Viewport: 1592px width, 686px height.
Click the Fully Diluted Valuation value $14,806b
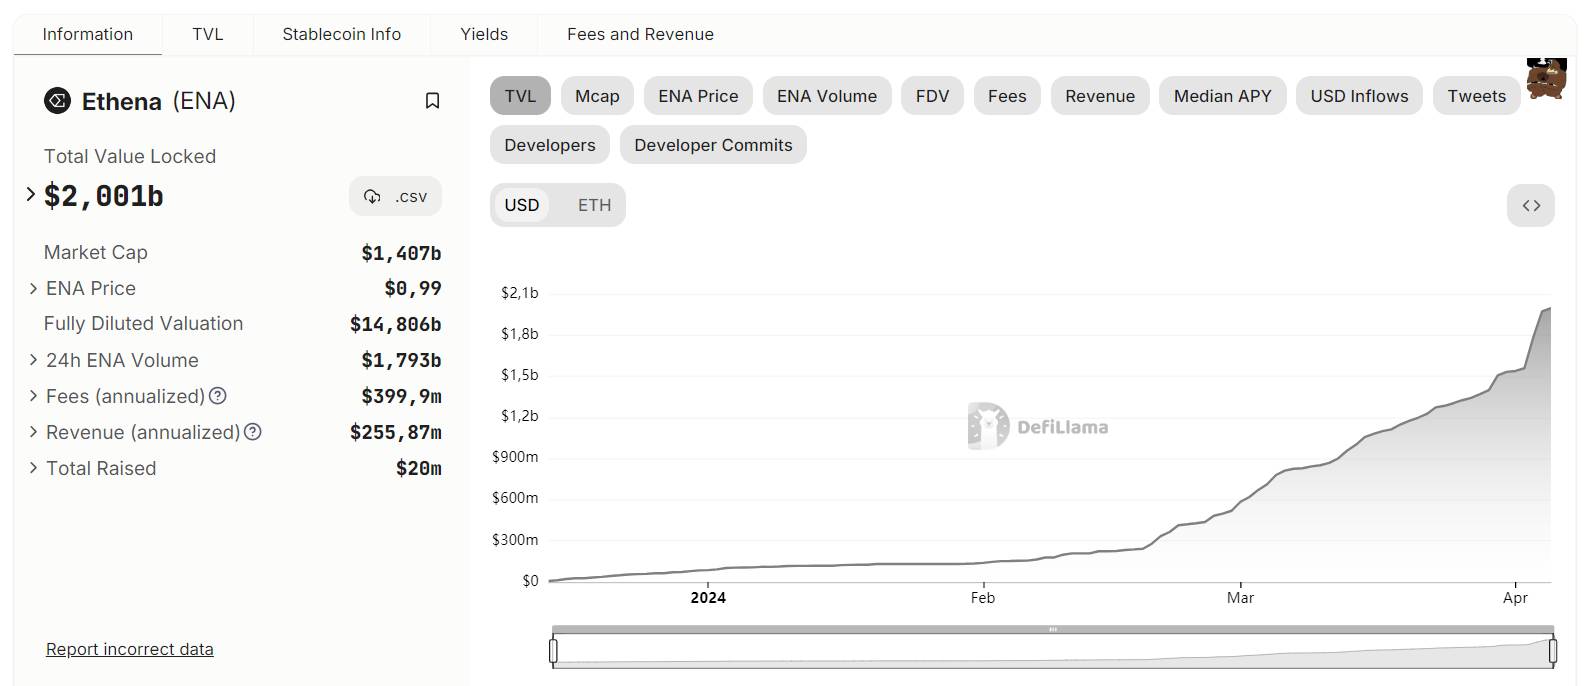396,324
